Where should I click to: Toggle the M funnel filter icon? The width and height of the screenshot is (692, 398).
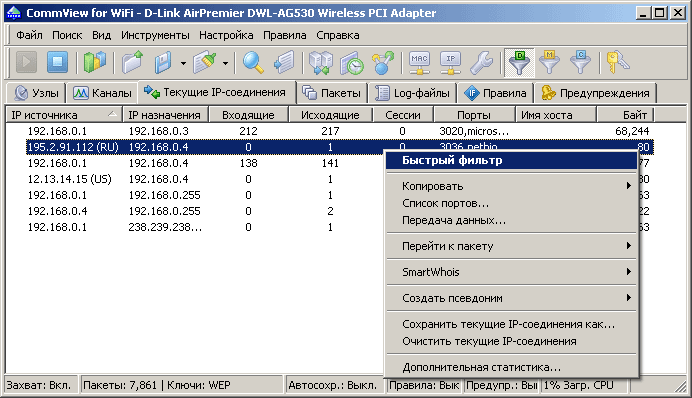pyautogui.click(x=549, y=62)
